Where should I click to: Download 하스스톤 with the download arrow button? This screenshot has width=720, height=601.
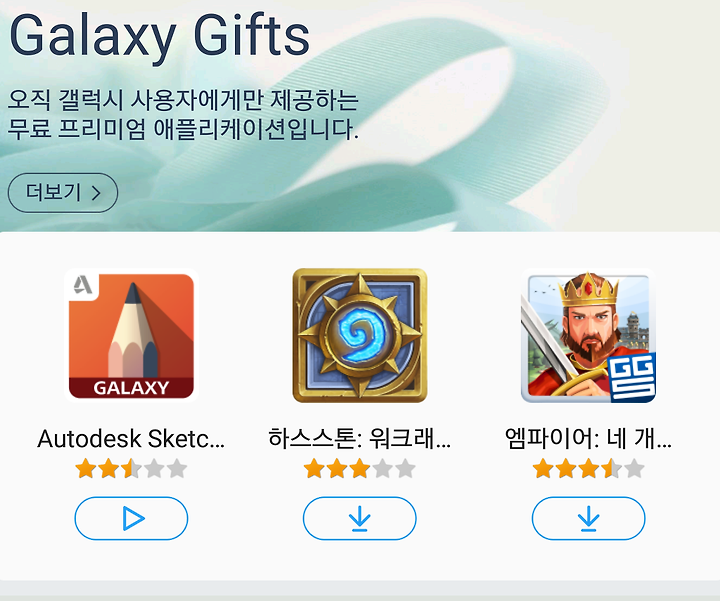(x=360, y=518)
